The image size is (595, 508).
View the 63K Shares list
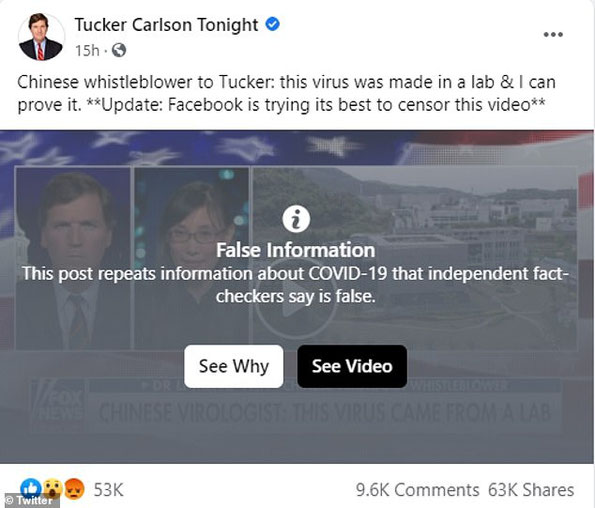click(531, 490)
